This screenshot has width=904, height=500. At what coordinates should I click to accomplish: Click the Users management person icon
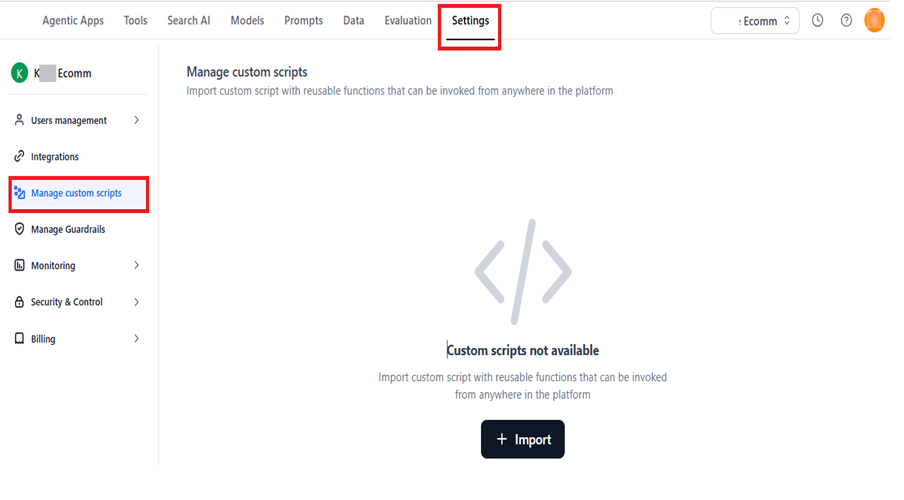pyautogui.click(x=19, y=121)
